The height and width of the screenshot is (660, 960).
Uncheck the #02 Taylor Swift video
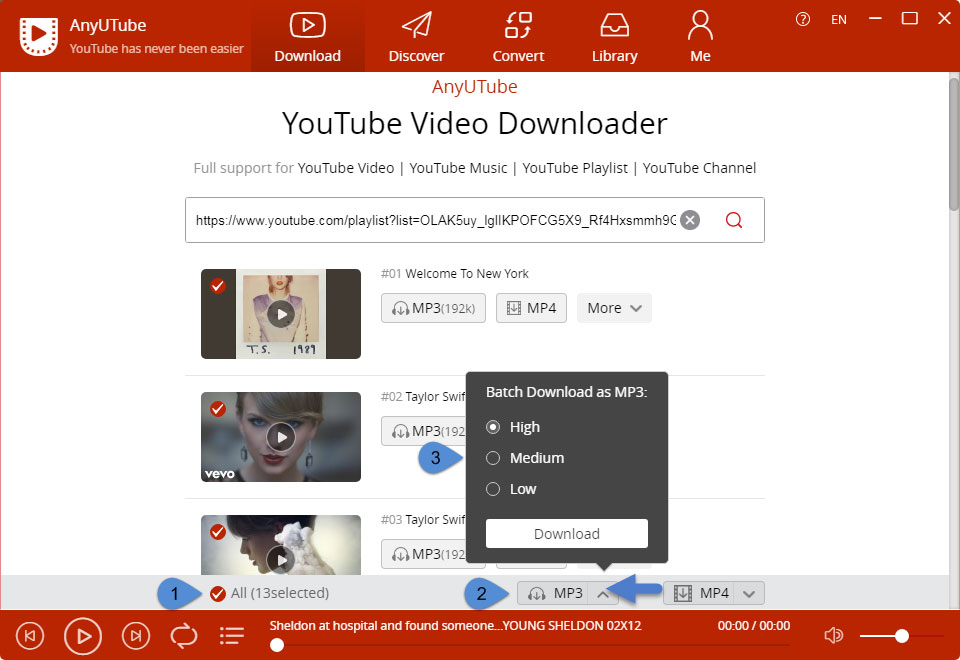click(x=217, y=408)
